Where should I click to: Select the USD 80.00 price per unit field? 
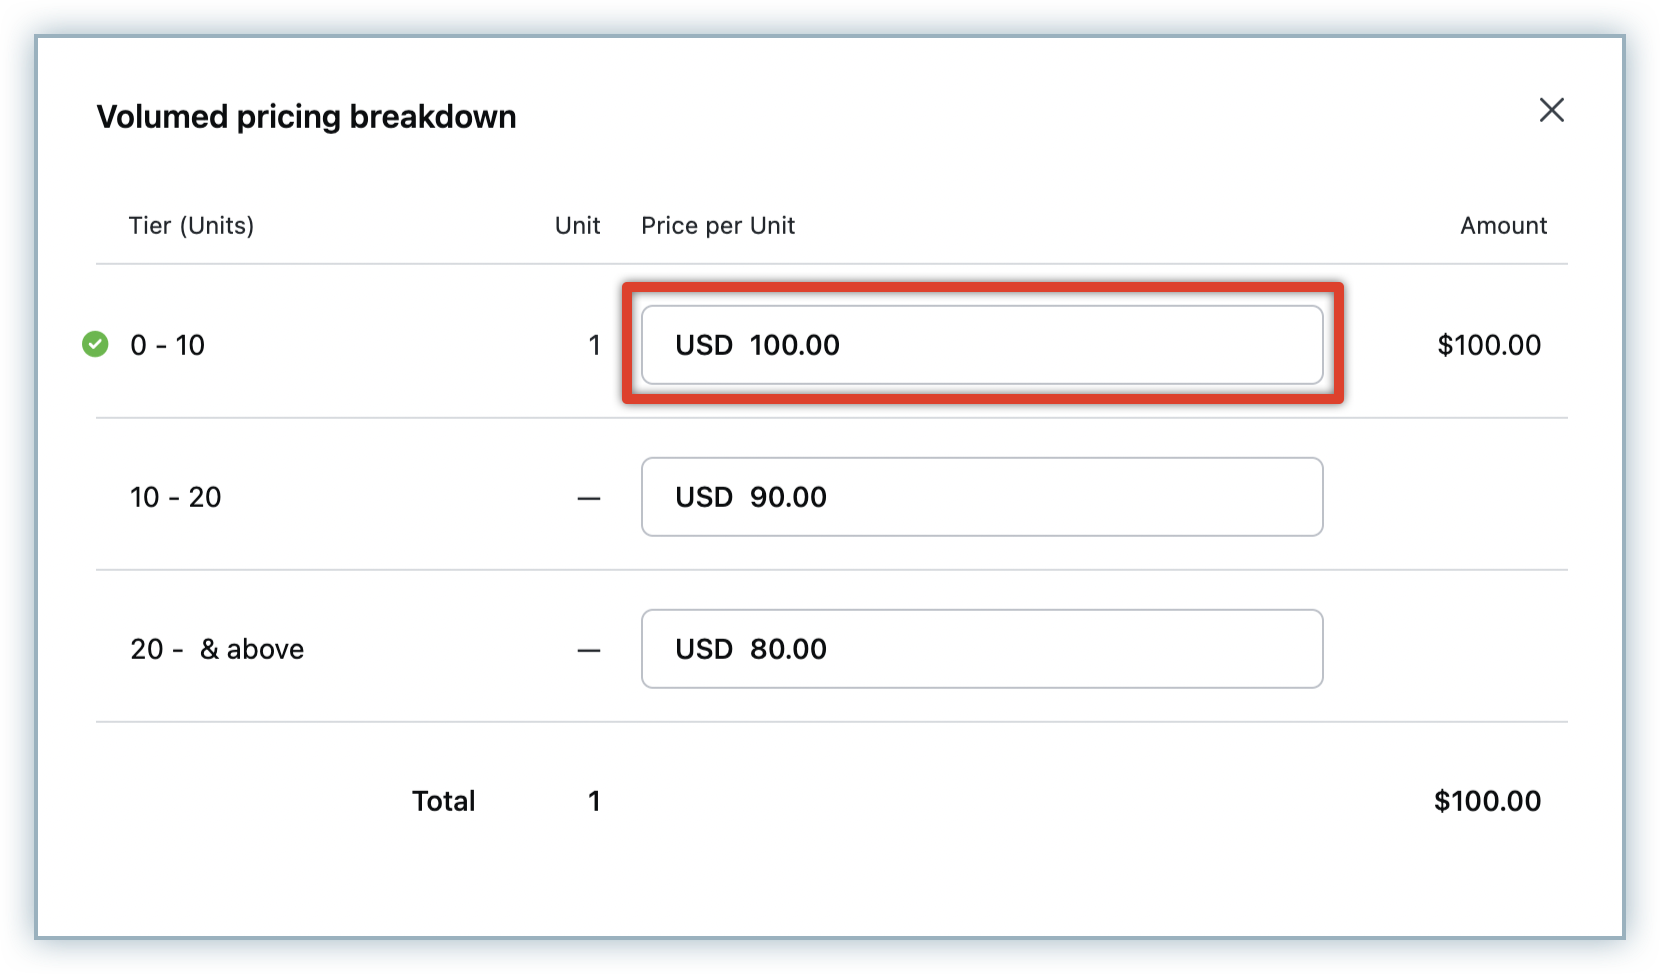pos(981,649)
